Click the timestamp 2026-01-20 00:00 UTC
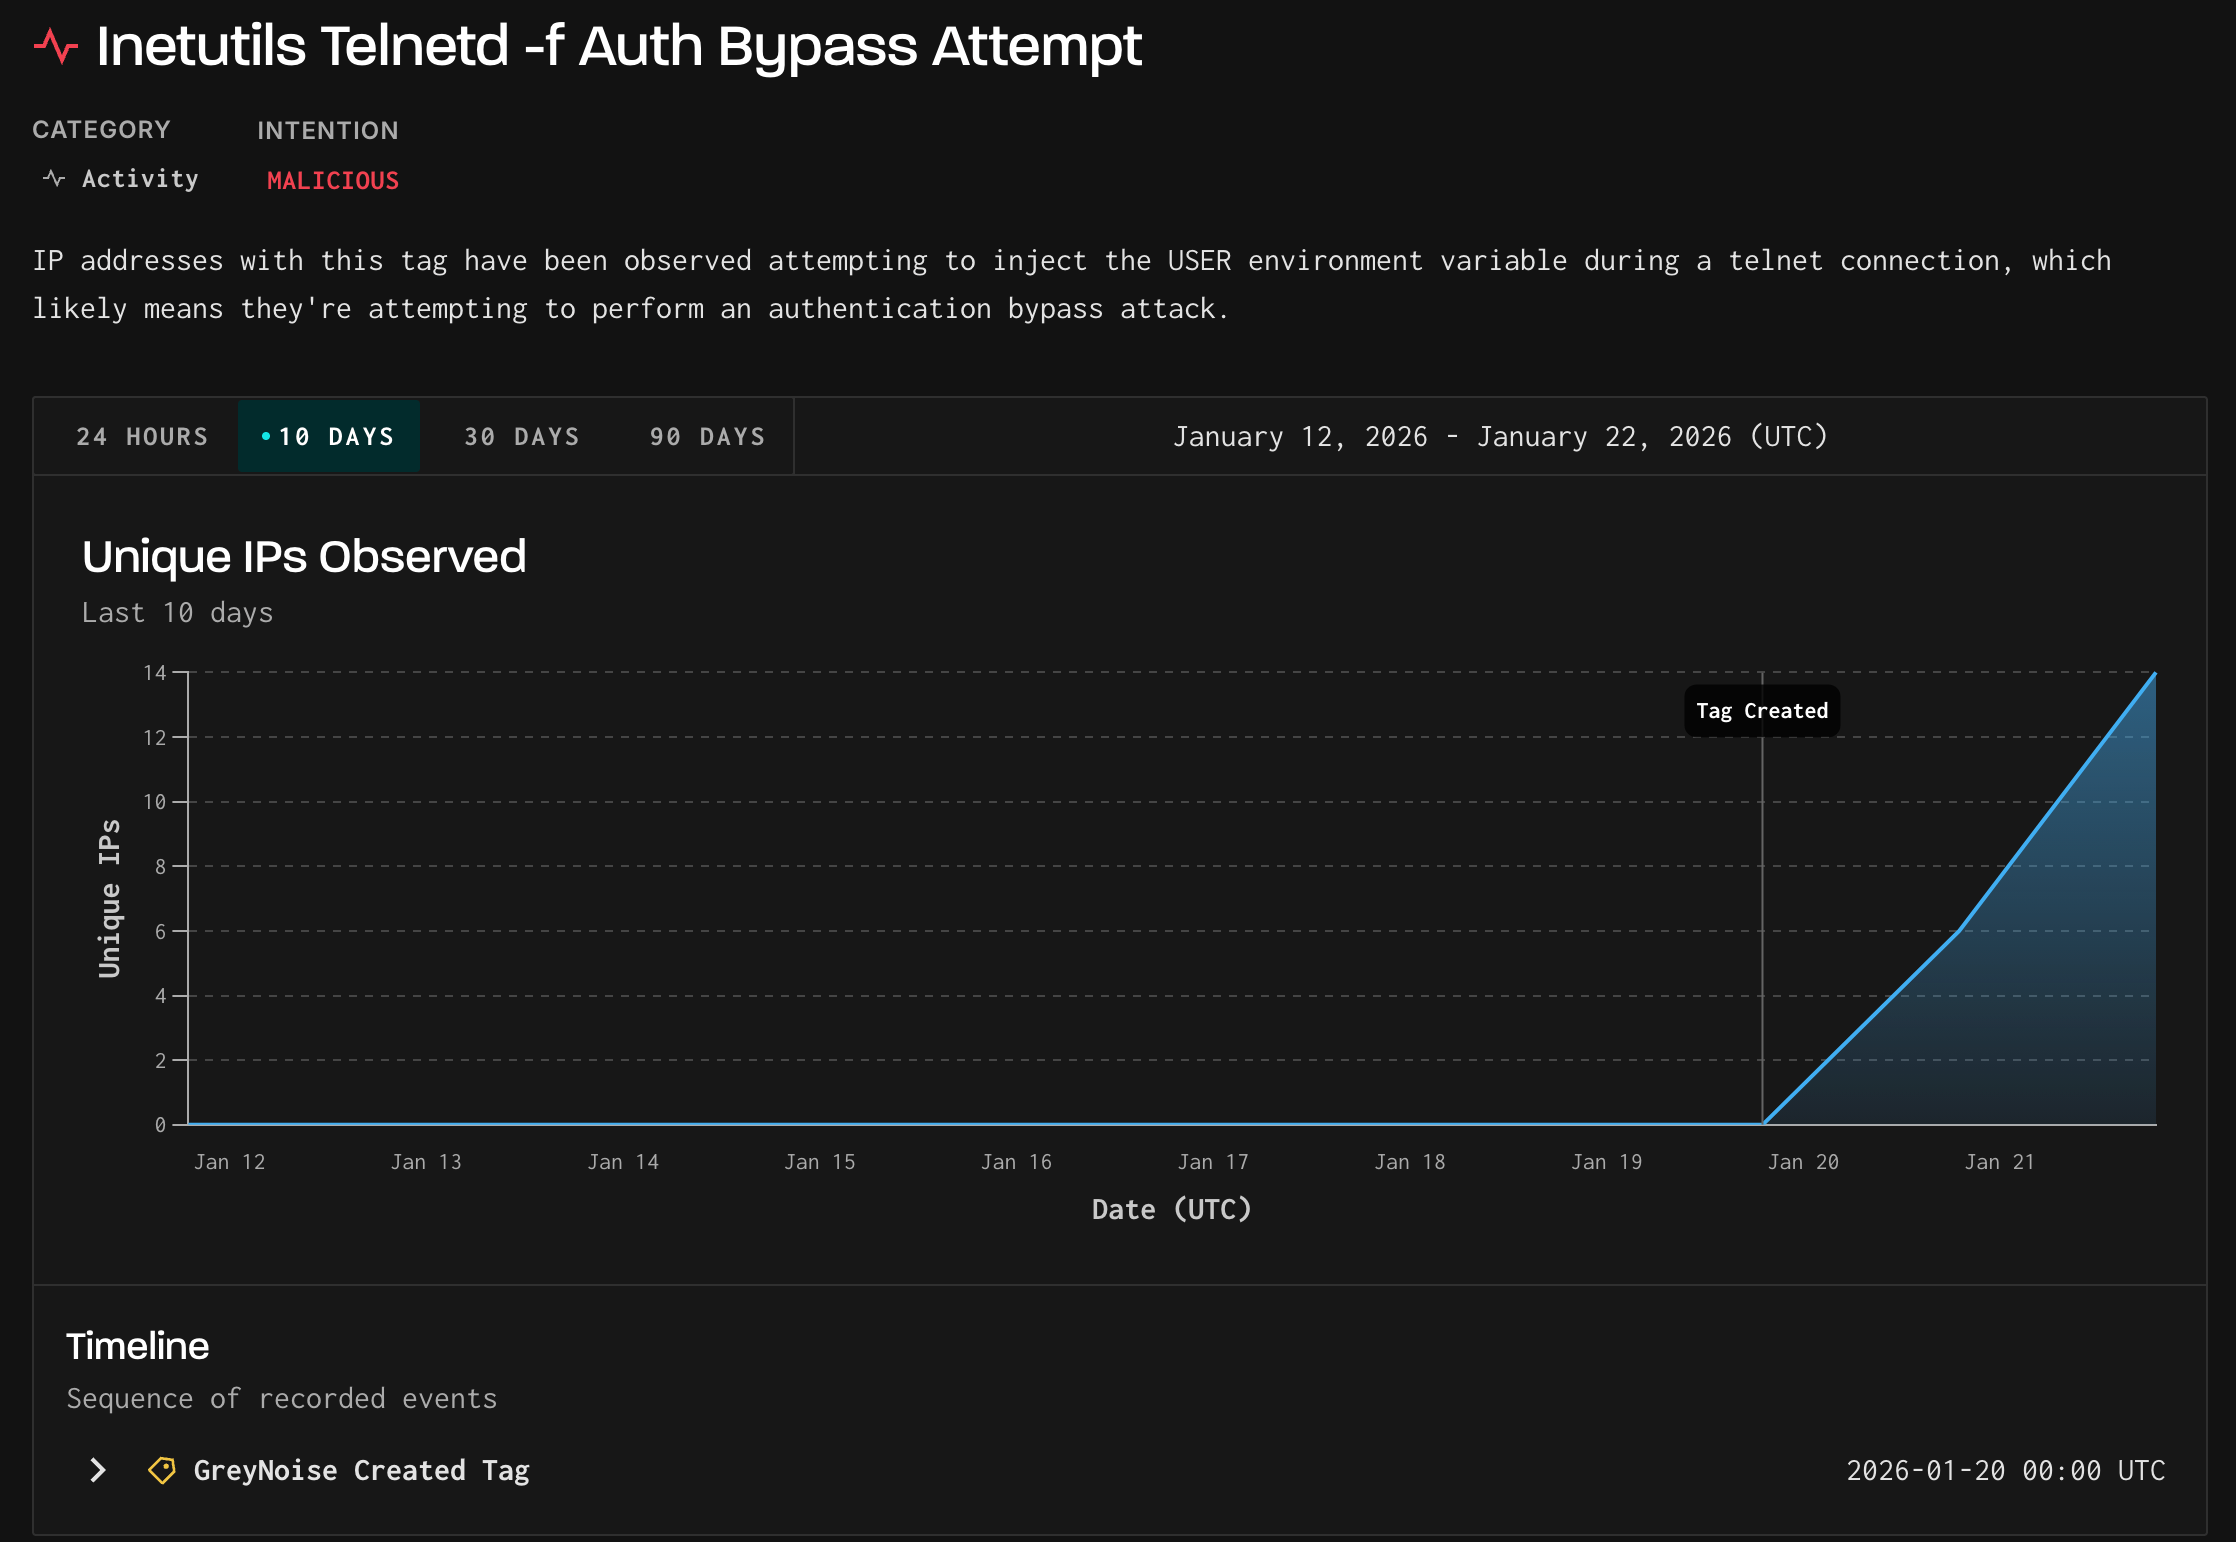The image size is (2236, 1542). tap(2005, 1470)
